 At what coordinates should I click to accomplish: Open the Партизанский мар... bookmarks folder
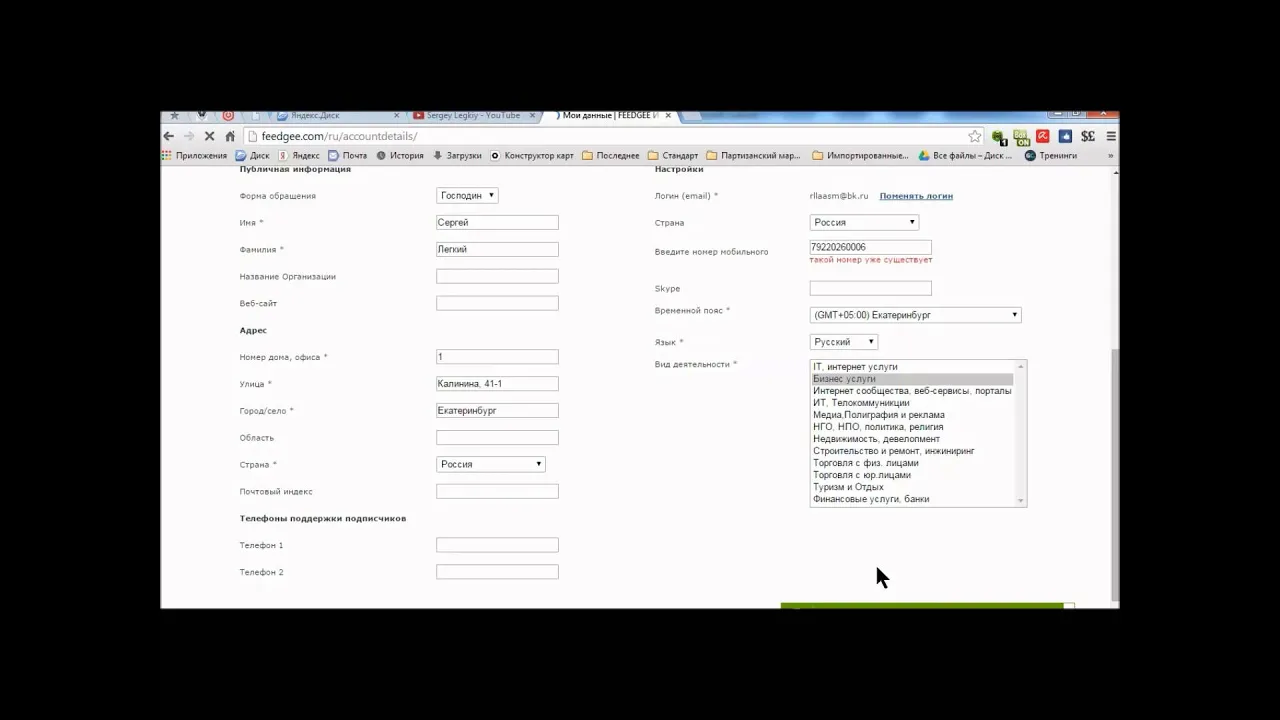coord(754,156)
